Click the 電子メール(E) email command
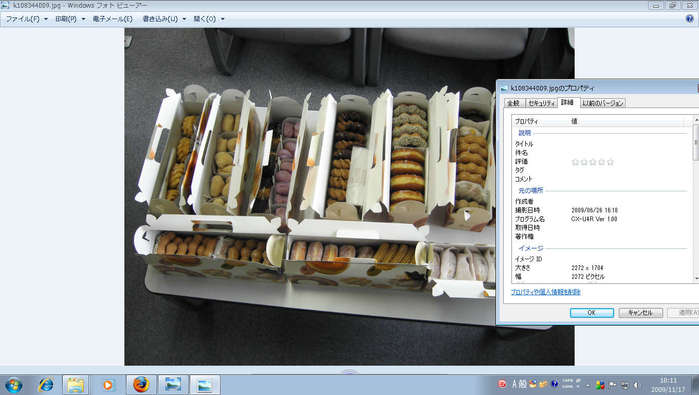The height and width of the screenshot is (395, 699). pos(112,19)
